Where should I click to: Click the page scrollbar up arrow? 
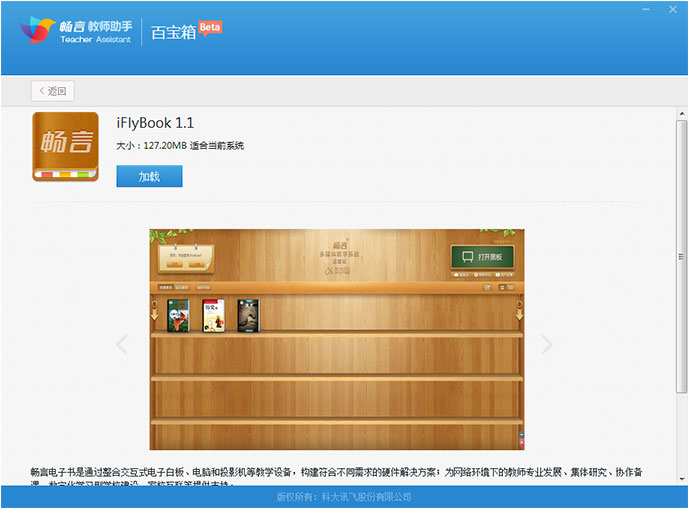tap(682, 114)
